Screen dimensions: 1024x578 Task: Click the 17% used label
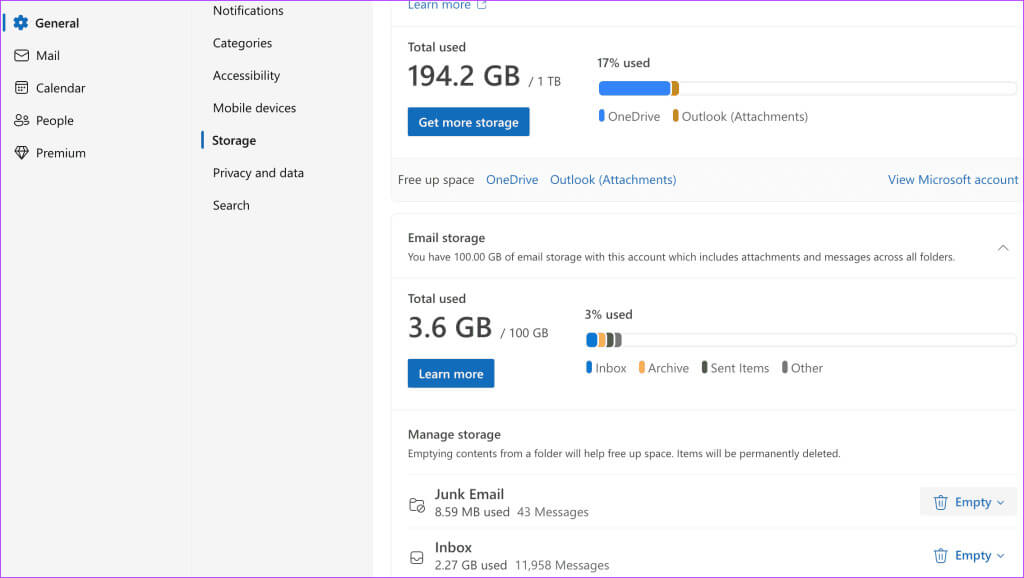(623, 63)
